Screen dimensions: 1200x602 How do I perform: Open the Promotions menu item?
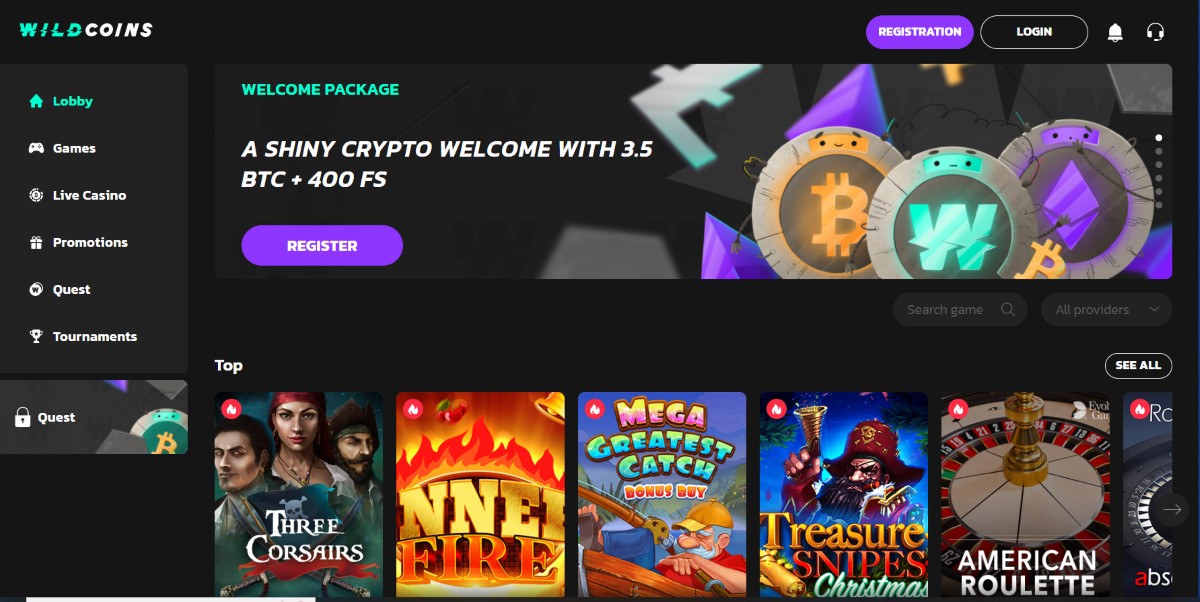point(90,242)
